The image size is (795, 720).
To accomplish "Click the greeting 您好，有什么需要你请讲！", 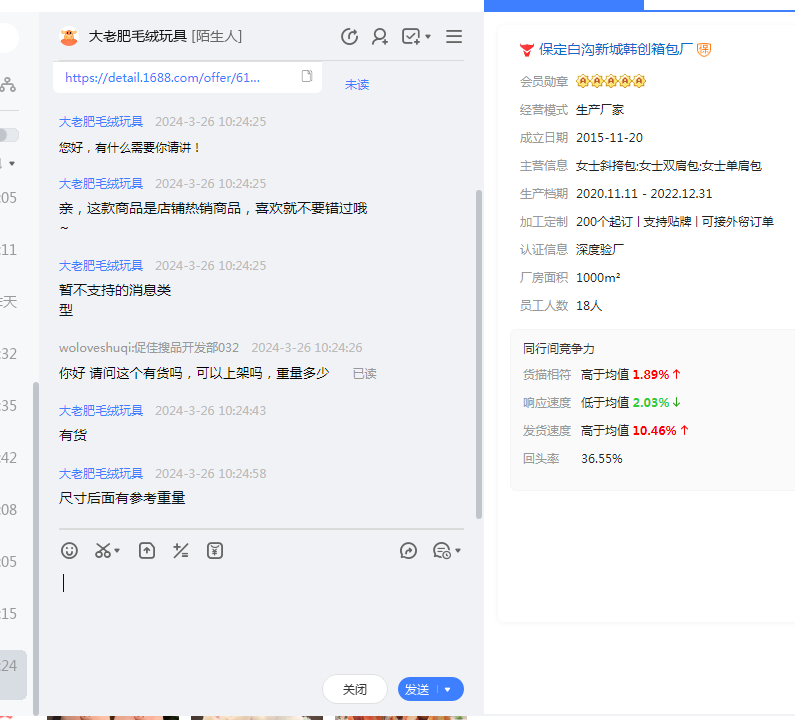I will click(x=130, y=148).
